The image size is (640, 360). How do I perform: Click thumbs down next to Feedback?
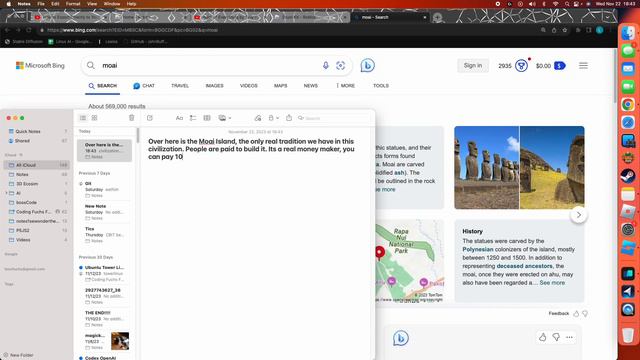click(585, 313)
